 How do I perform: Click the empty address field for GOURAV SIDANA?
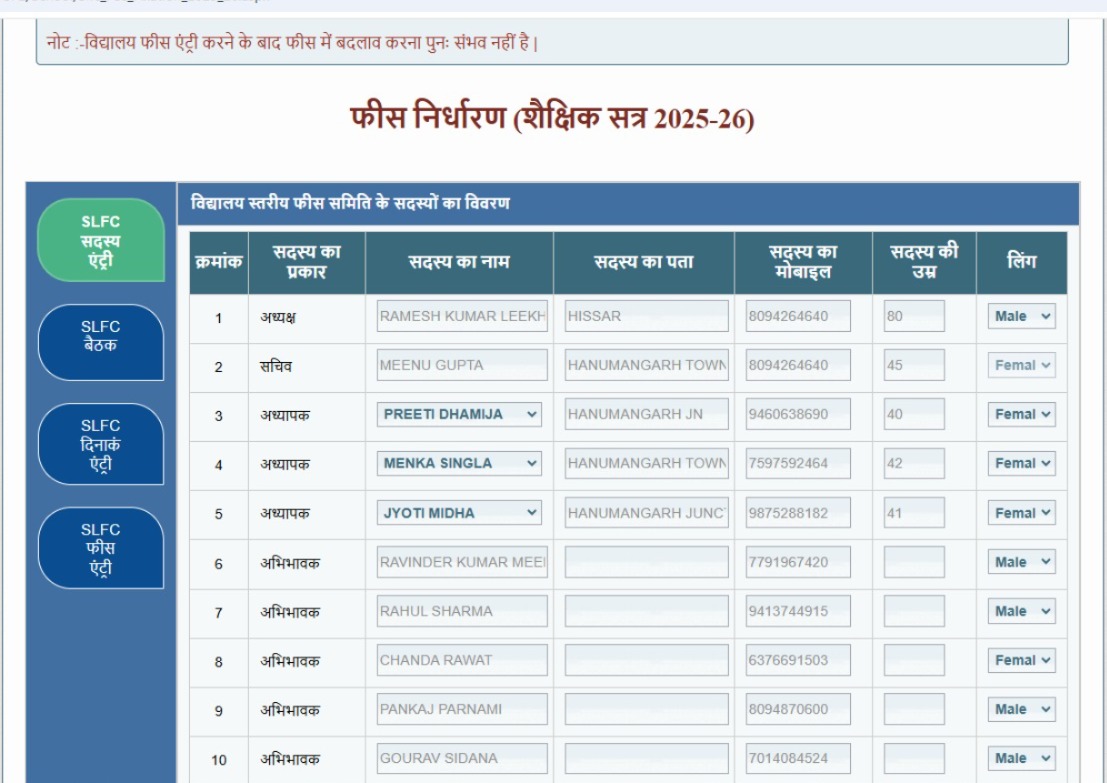646,758
